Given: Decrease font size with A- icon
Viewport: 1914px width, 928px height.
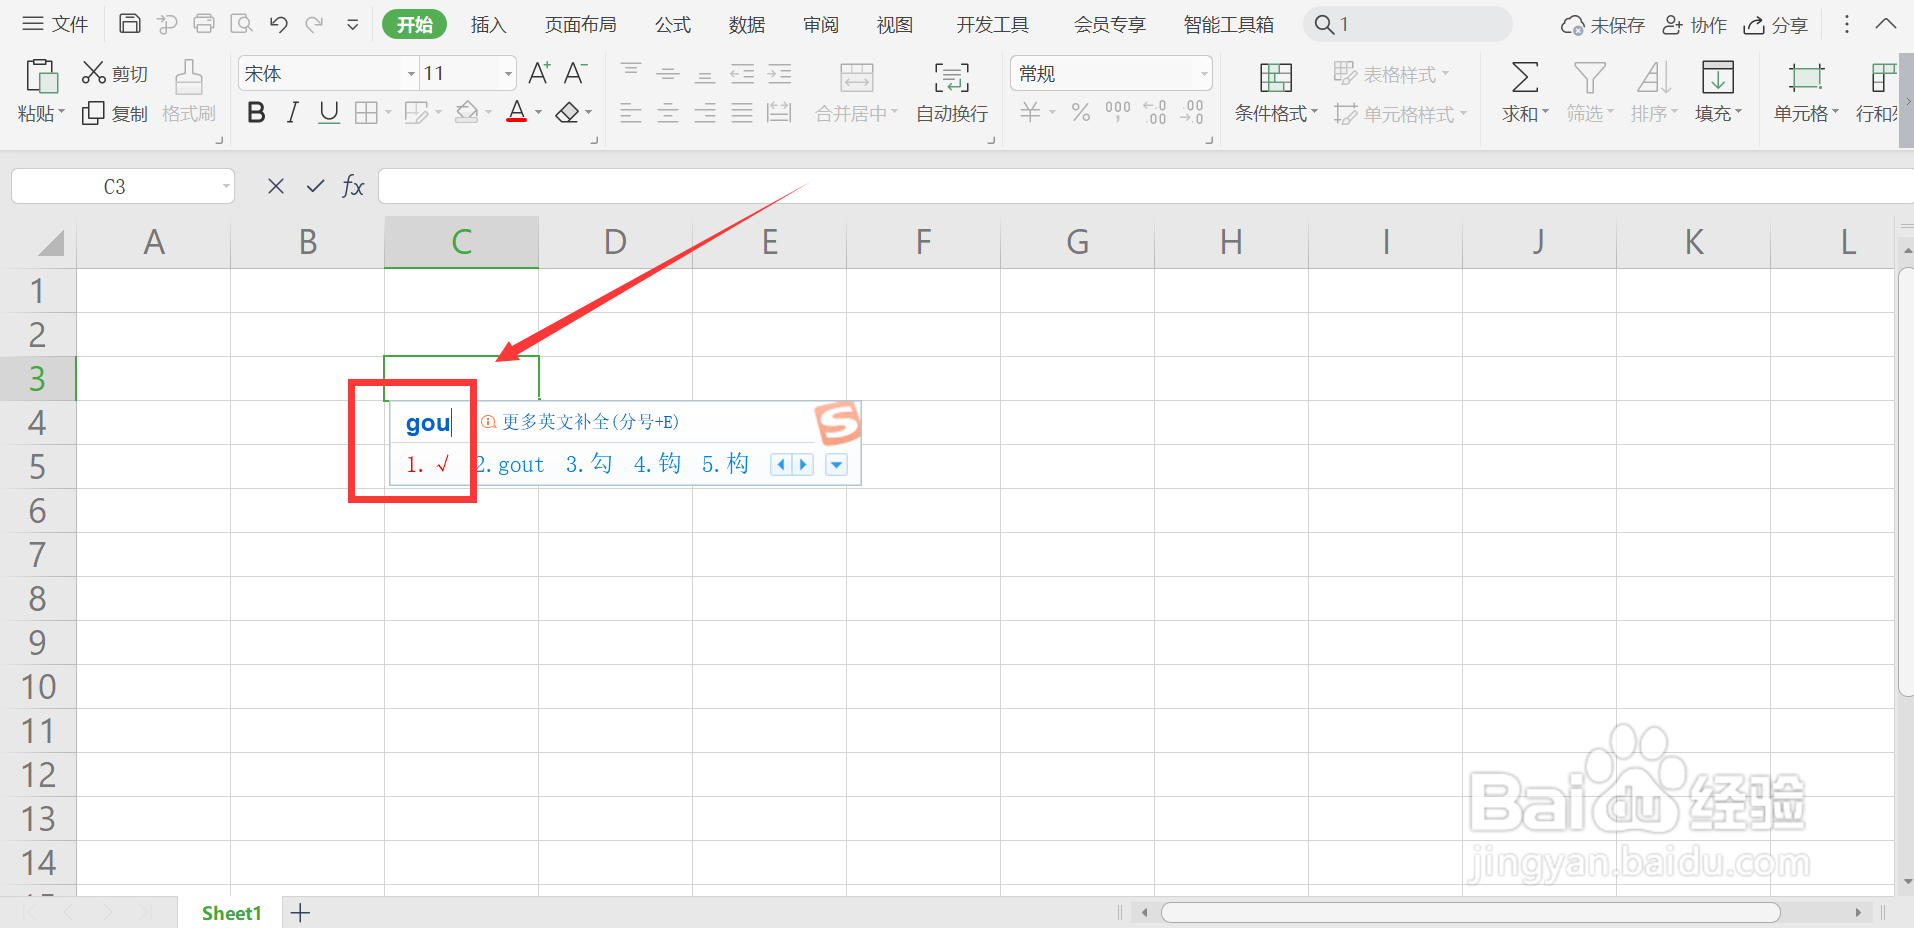Looking at the screenshot, I should pyautogui.click(x=575, y=73).
